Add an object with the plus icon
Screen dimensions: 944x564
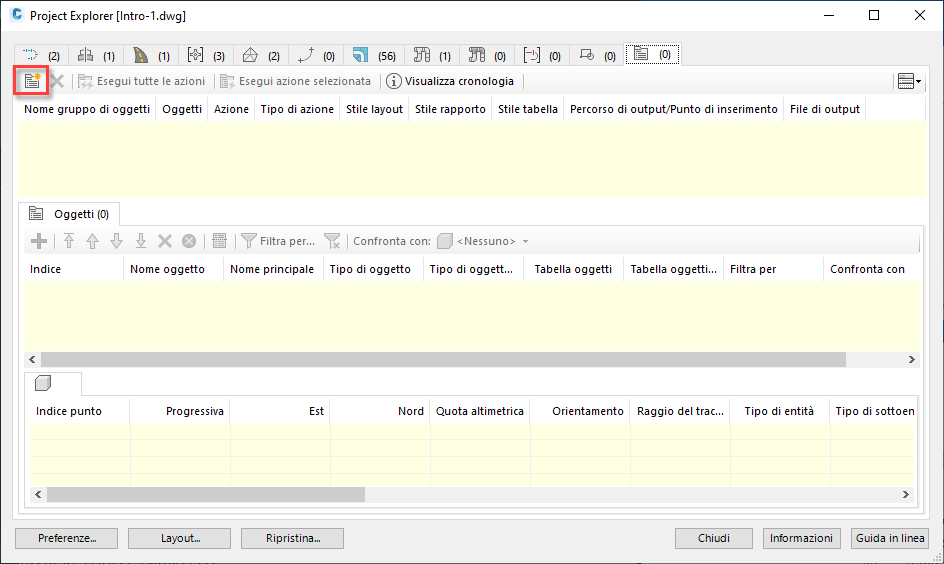tap(39, 241)
